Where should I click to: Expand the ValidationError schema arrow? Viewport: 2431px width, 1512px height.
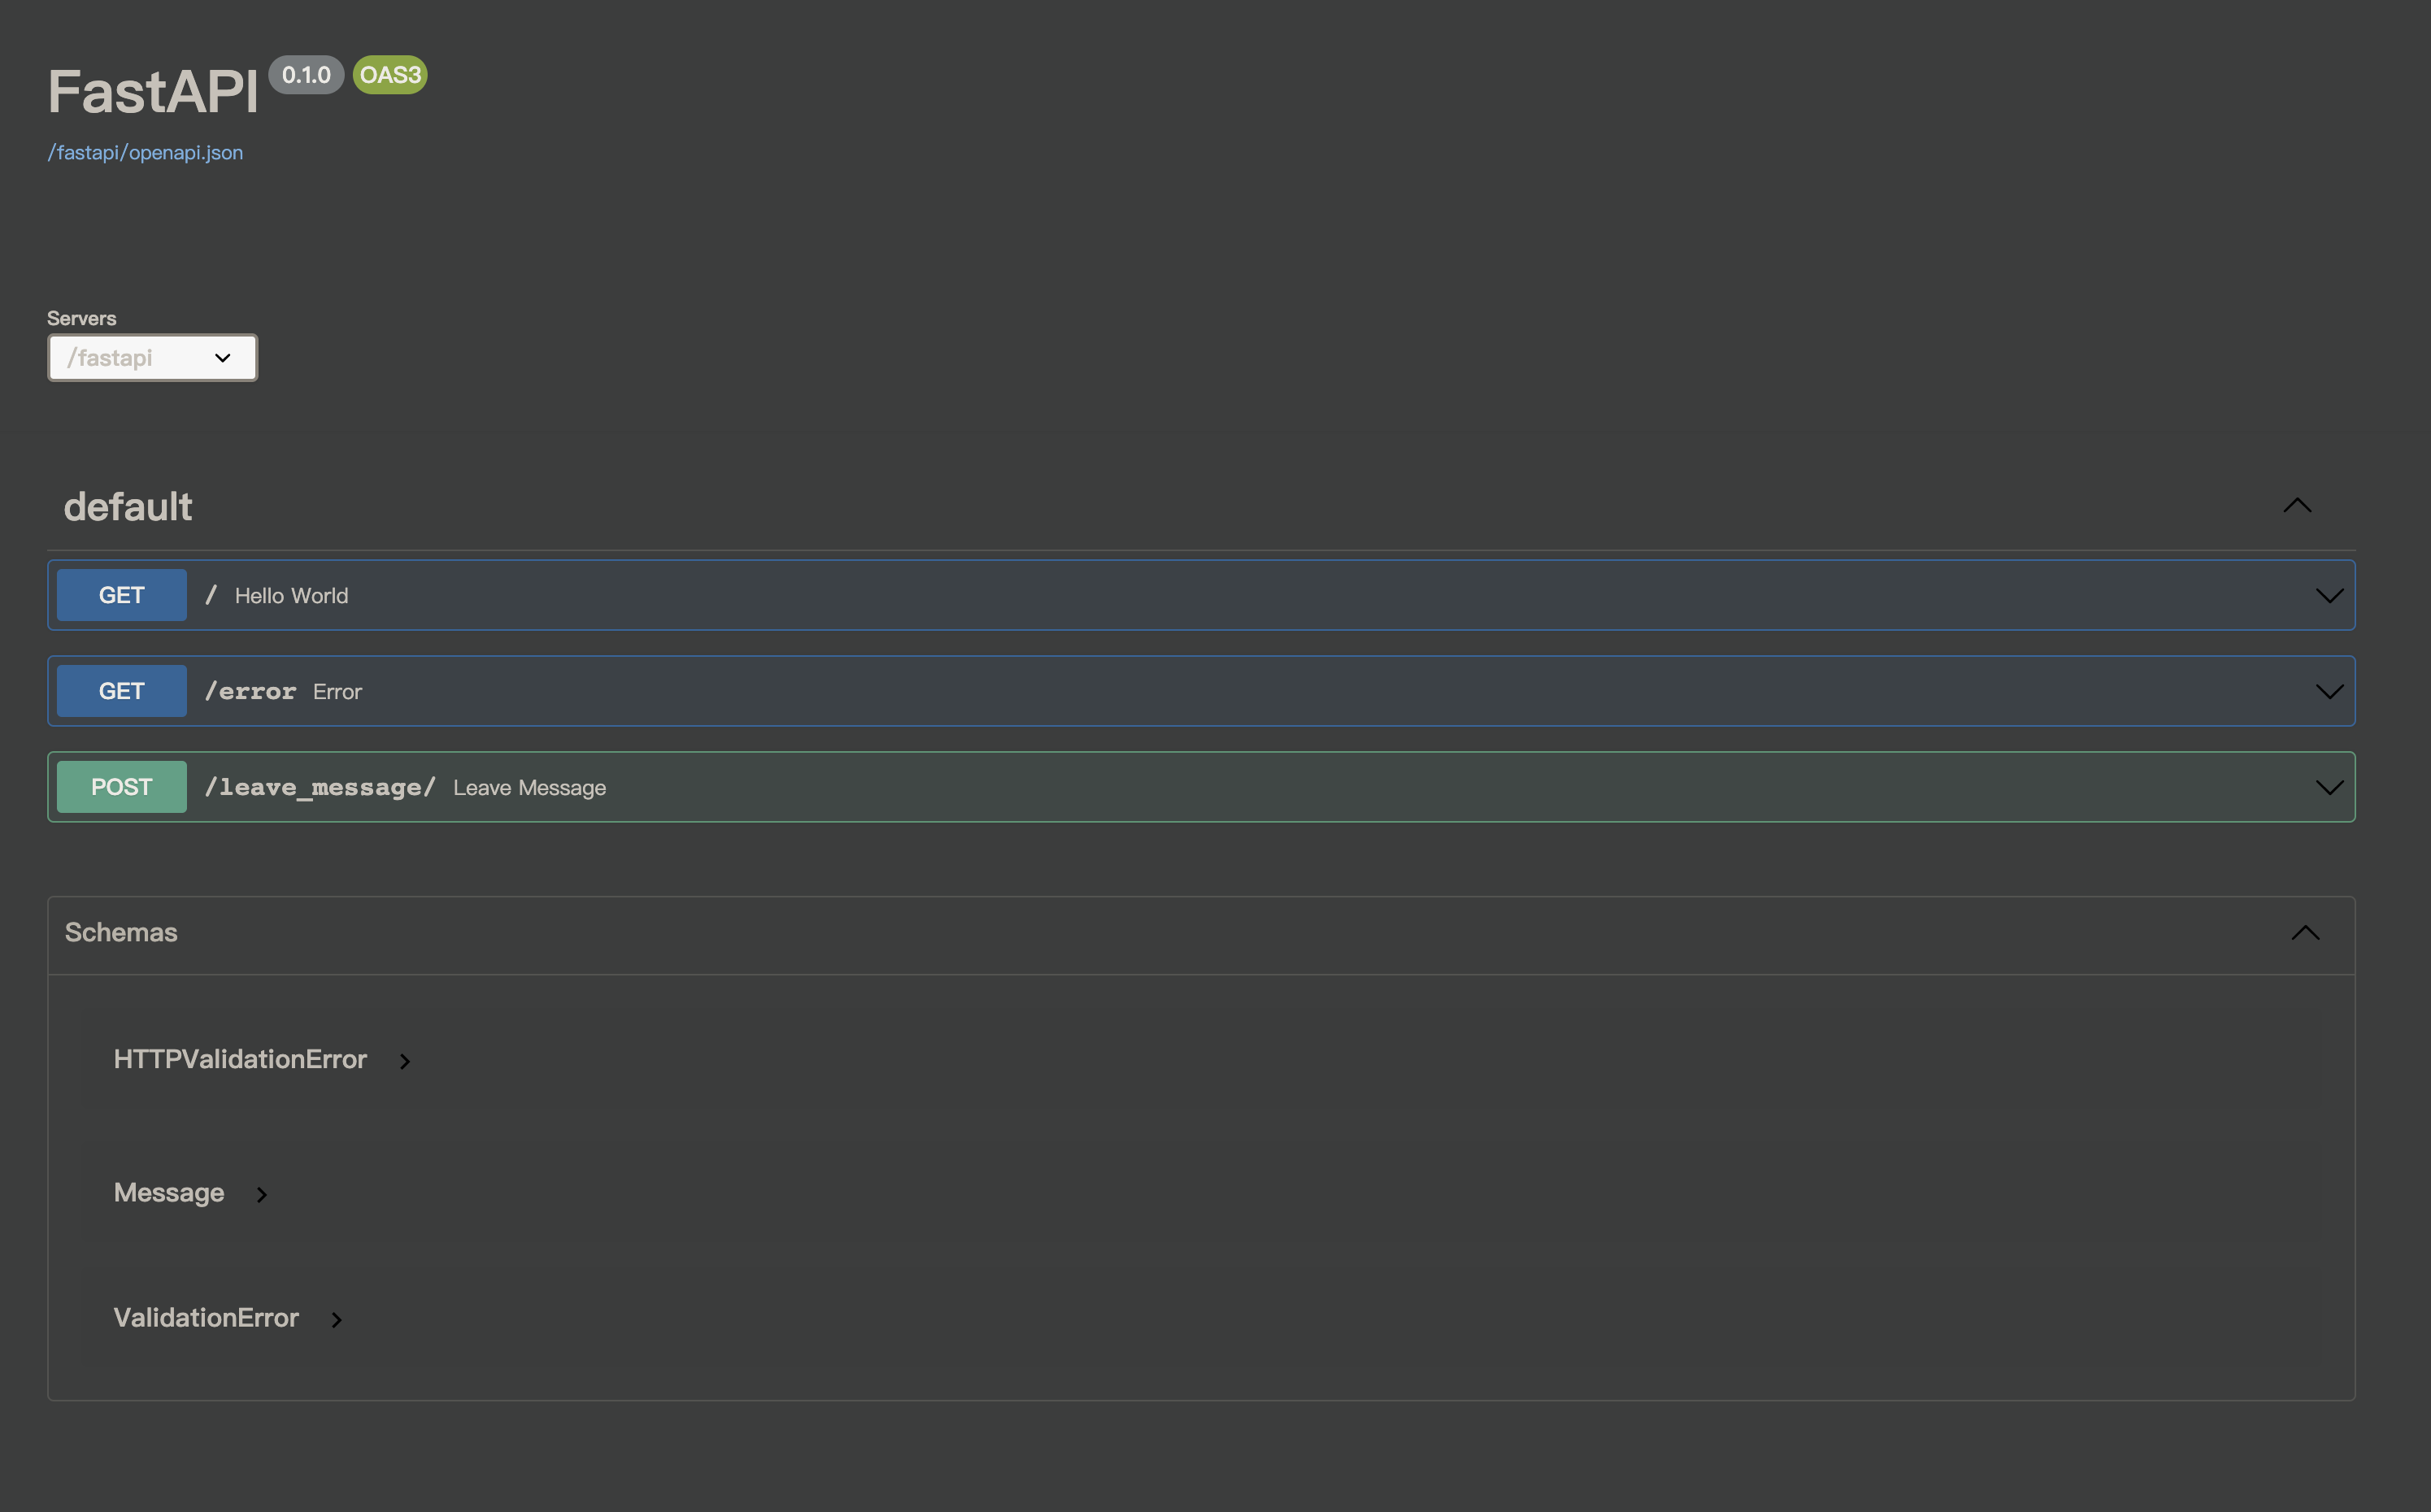click(337, 1320)
